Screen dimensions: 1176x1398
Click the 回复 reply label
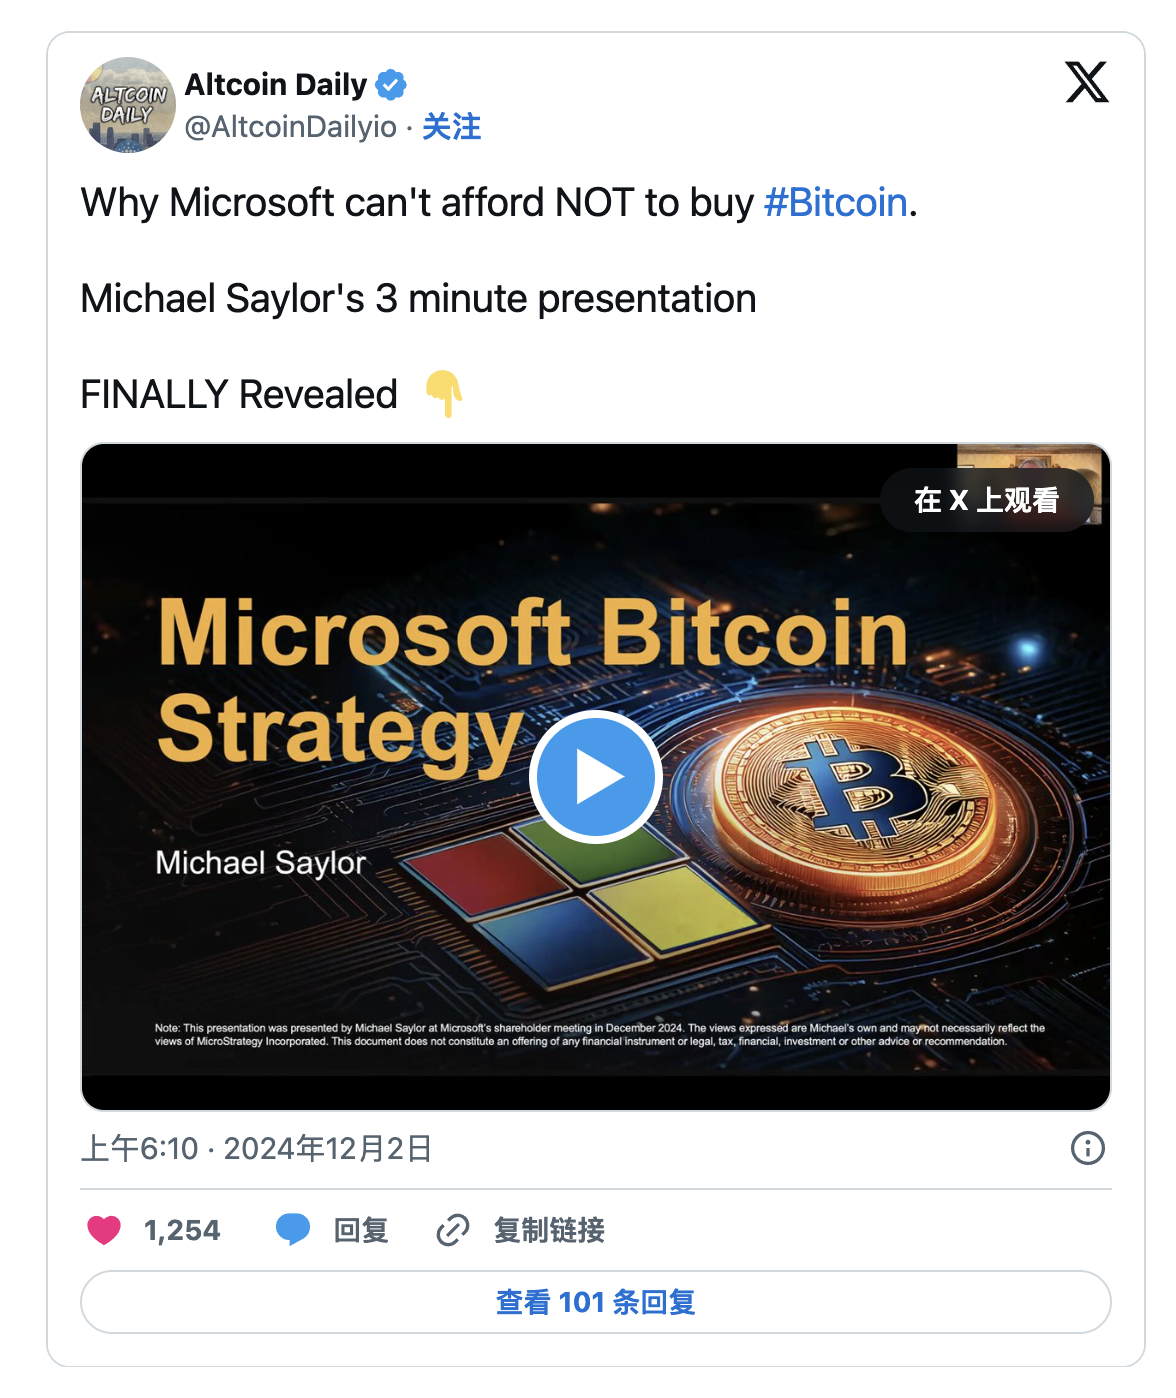tap(361, 1230)
